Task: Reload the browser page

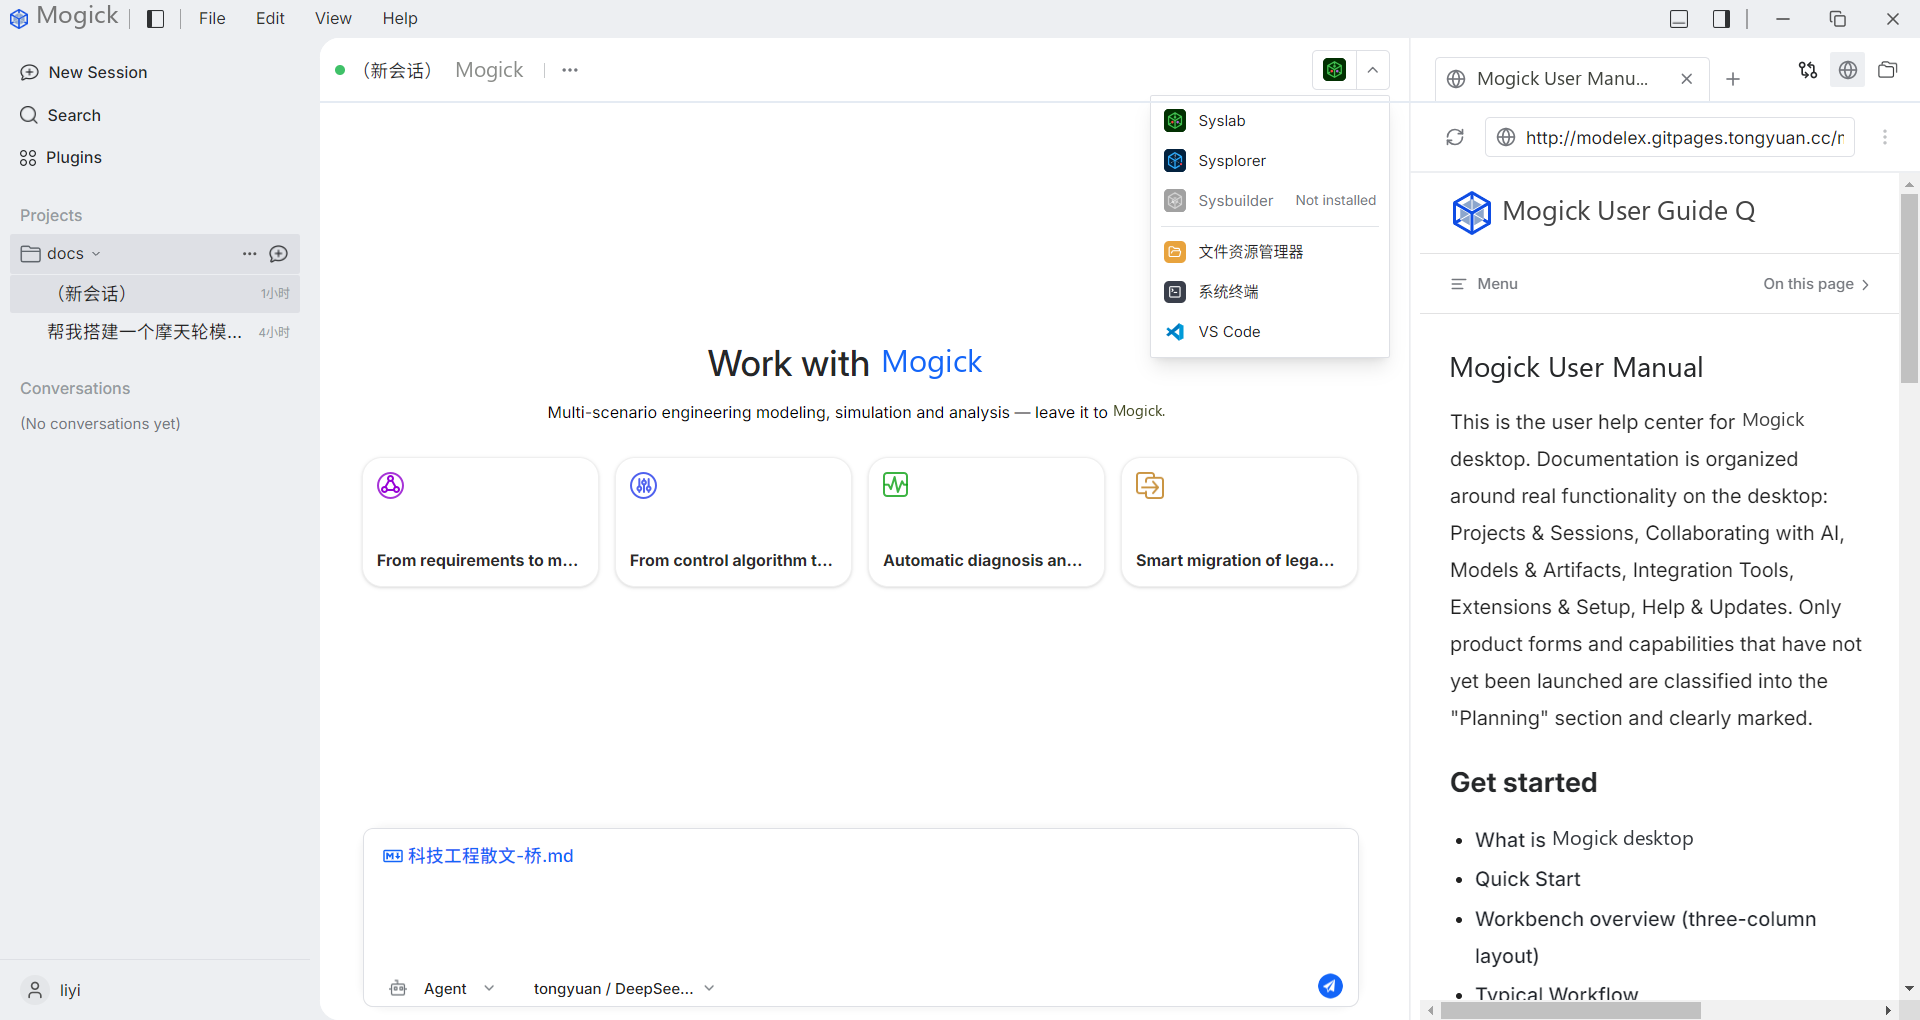Action: click(x=1455, y=137)
